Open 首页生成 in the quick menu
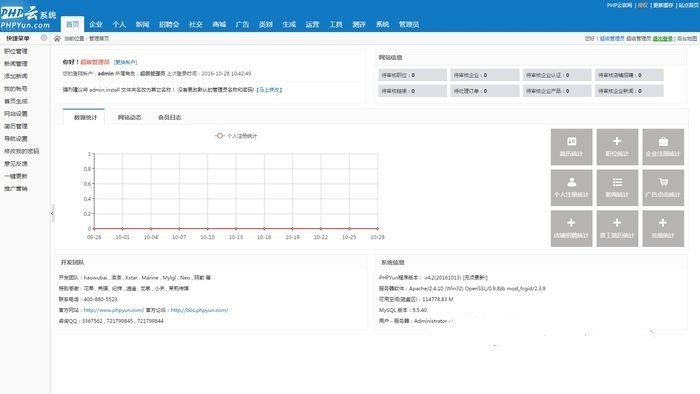The width and height of the screenshot is (700, 394). [x=16, y=101]
